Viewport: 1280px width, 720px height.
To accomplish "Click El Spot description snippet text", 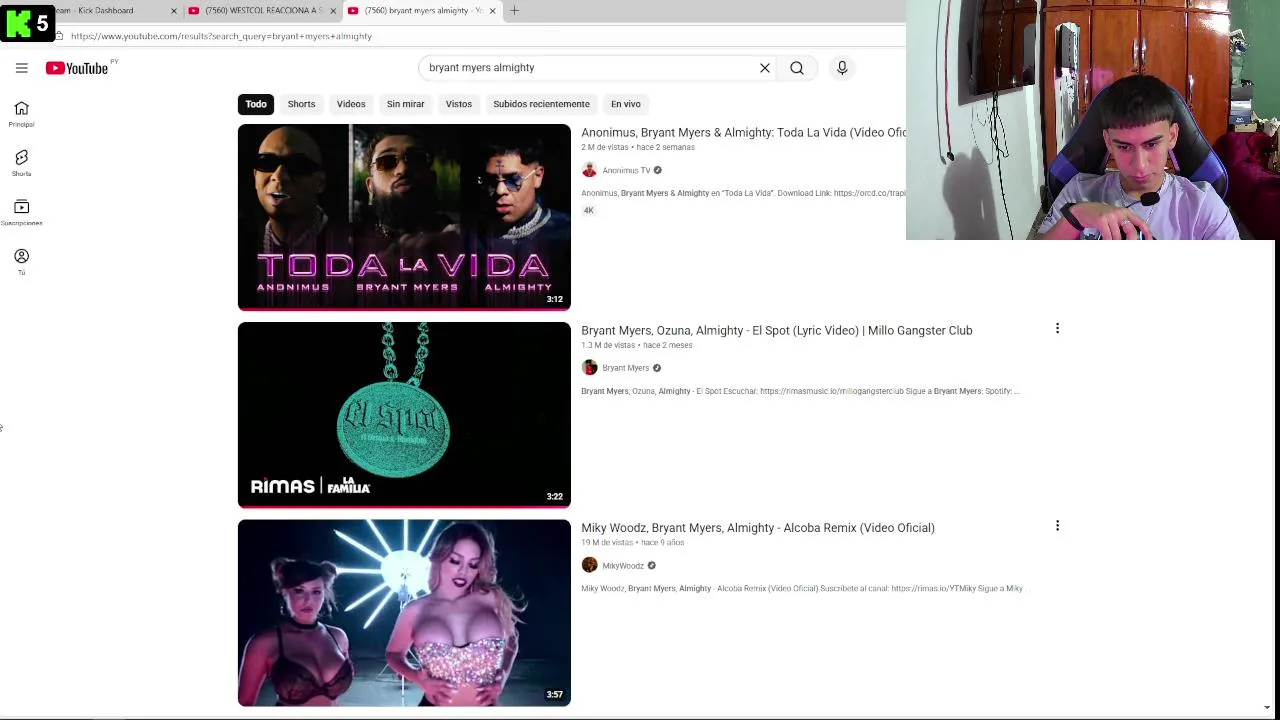I will click(x=800, y=391).
